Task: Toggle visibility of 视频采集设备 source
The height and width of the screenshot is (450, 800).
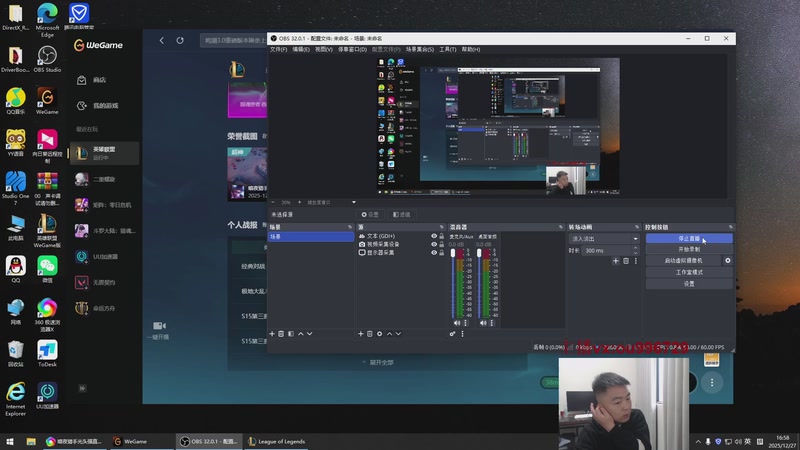Action: (434, 244)
